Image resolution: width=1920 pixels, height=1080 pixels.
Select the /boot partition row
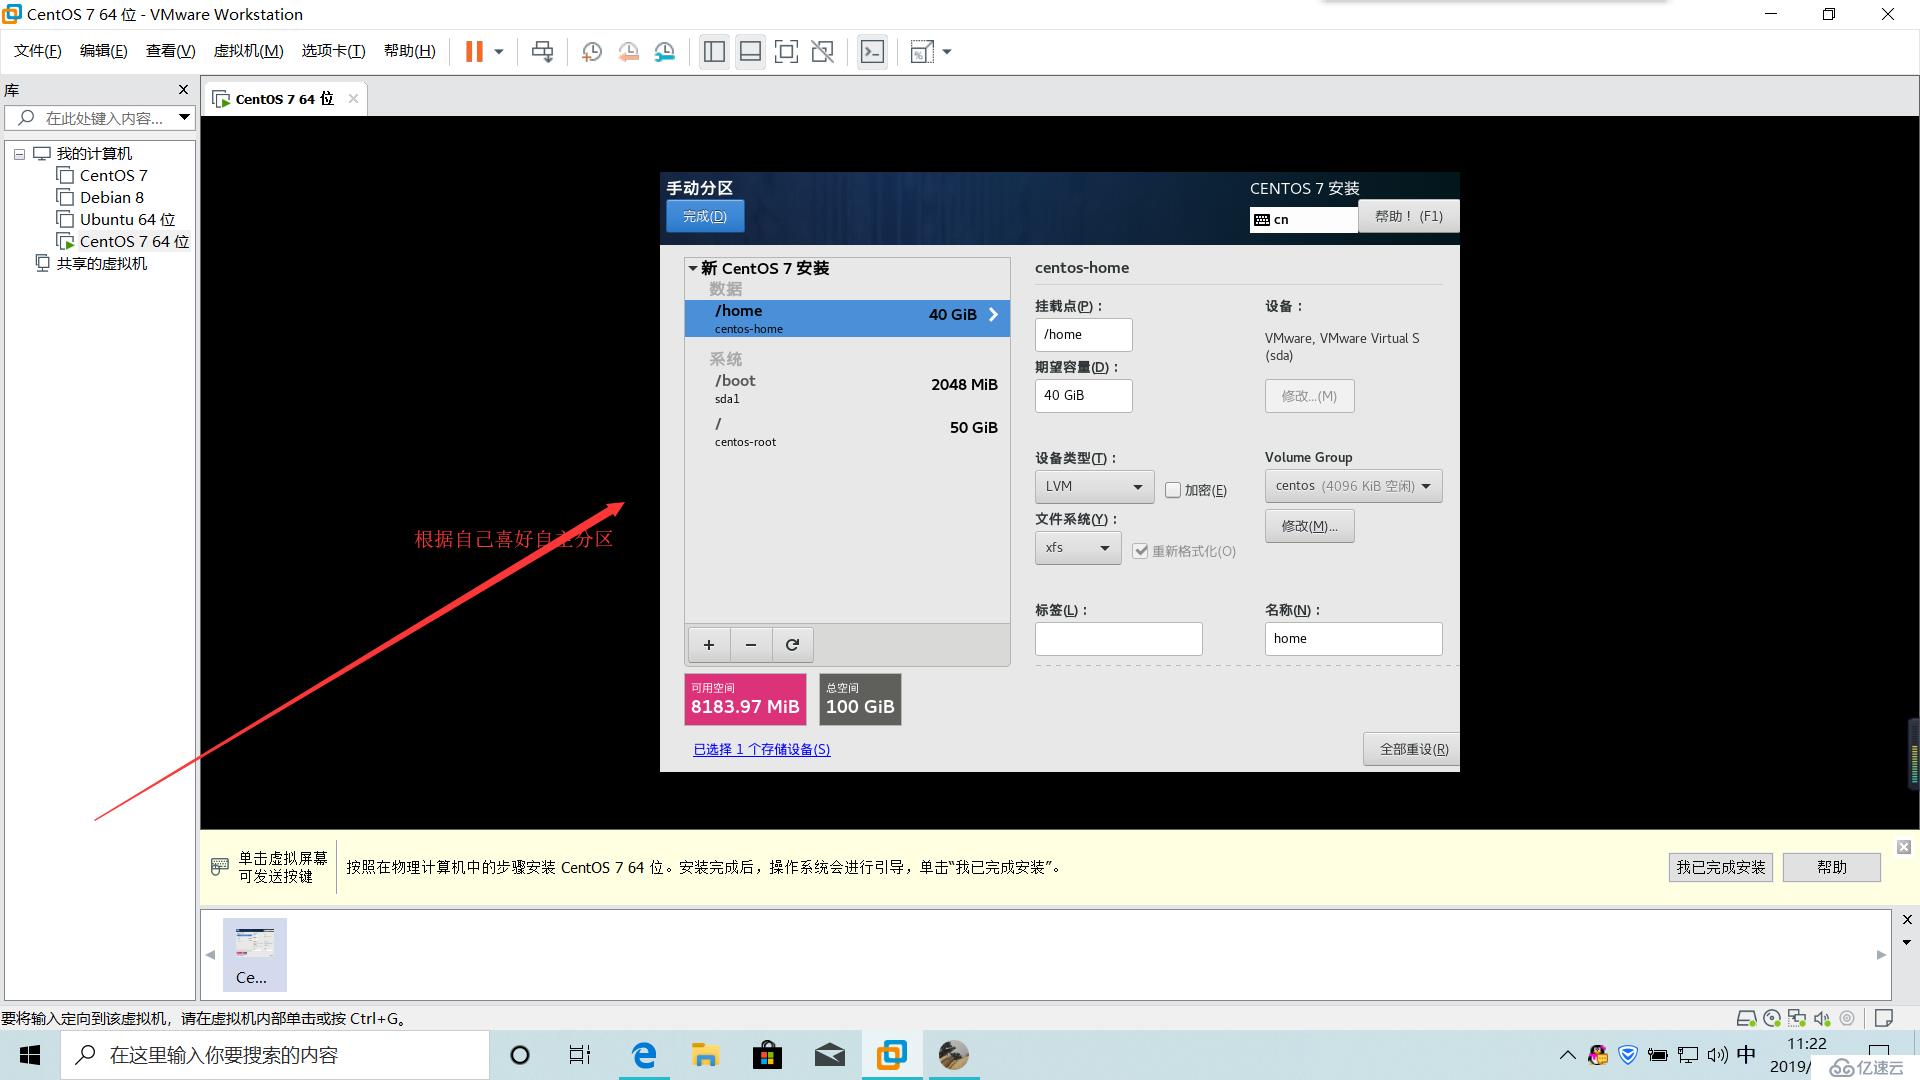click(x=847, y=388)
